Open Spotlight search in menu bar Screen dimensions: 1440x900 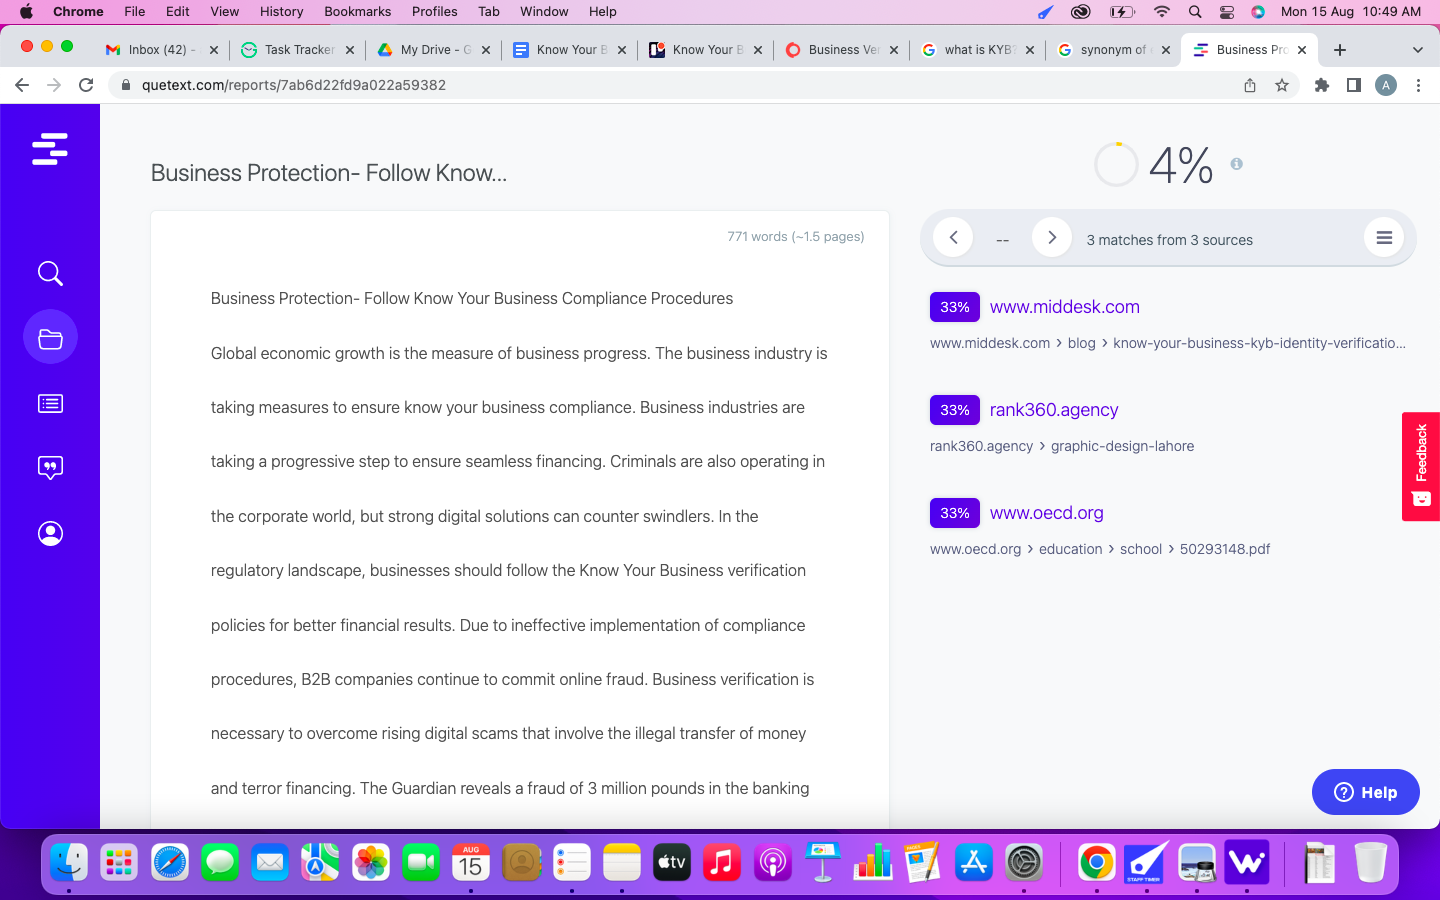tap(1194, 11)
